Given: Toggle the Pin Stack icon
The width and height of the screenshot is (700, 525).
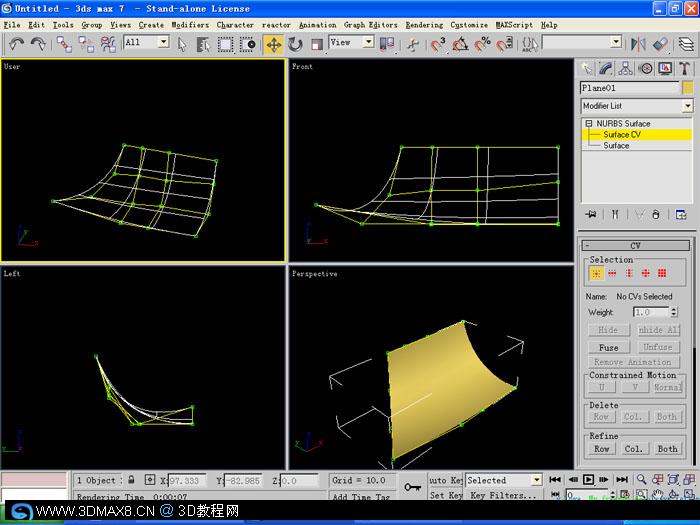Looking at the screenshot, I should click(591, 215).
